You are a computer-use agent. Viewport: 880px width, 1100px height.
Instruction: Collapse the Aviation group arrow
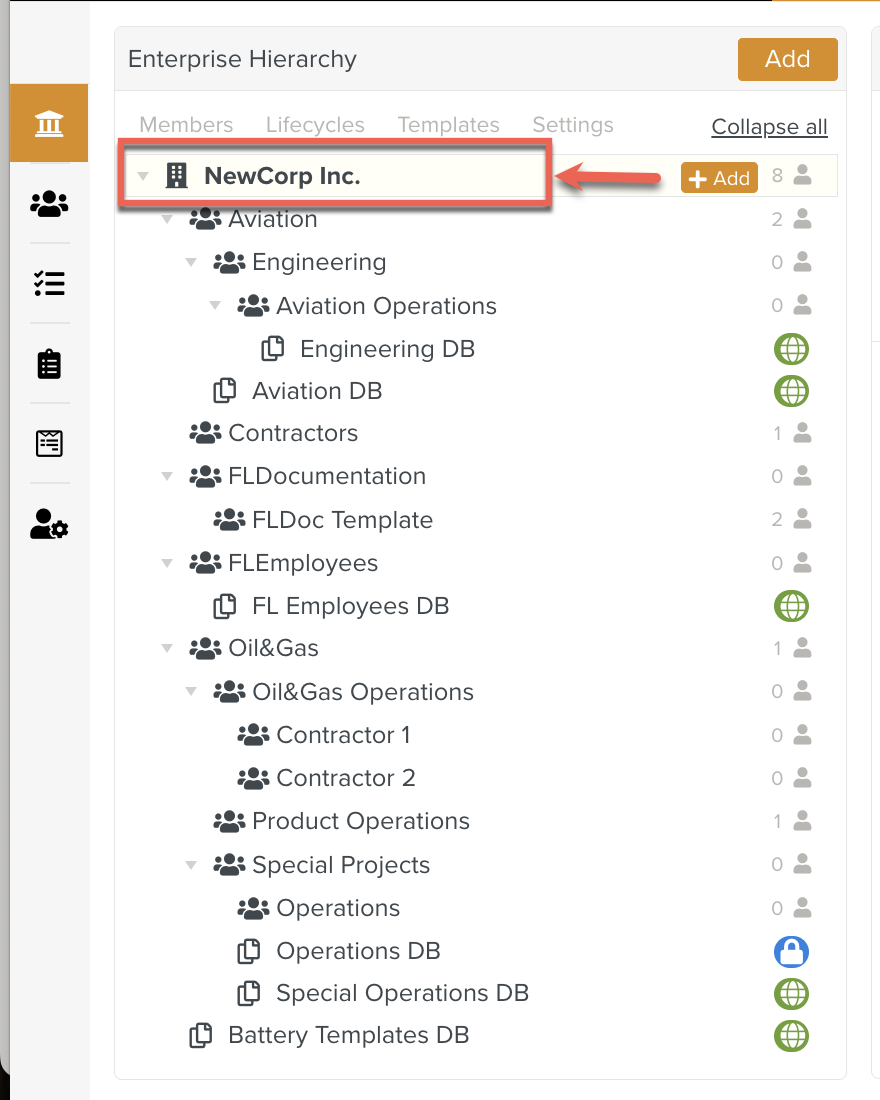click(167, 219)
